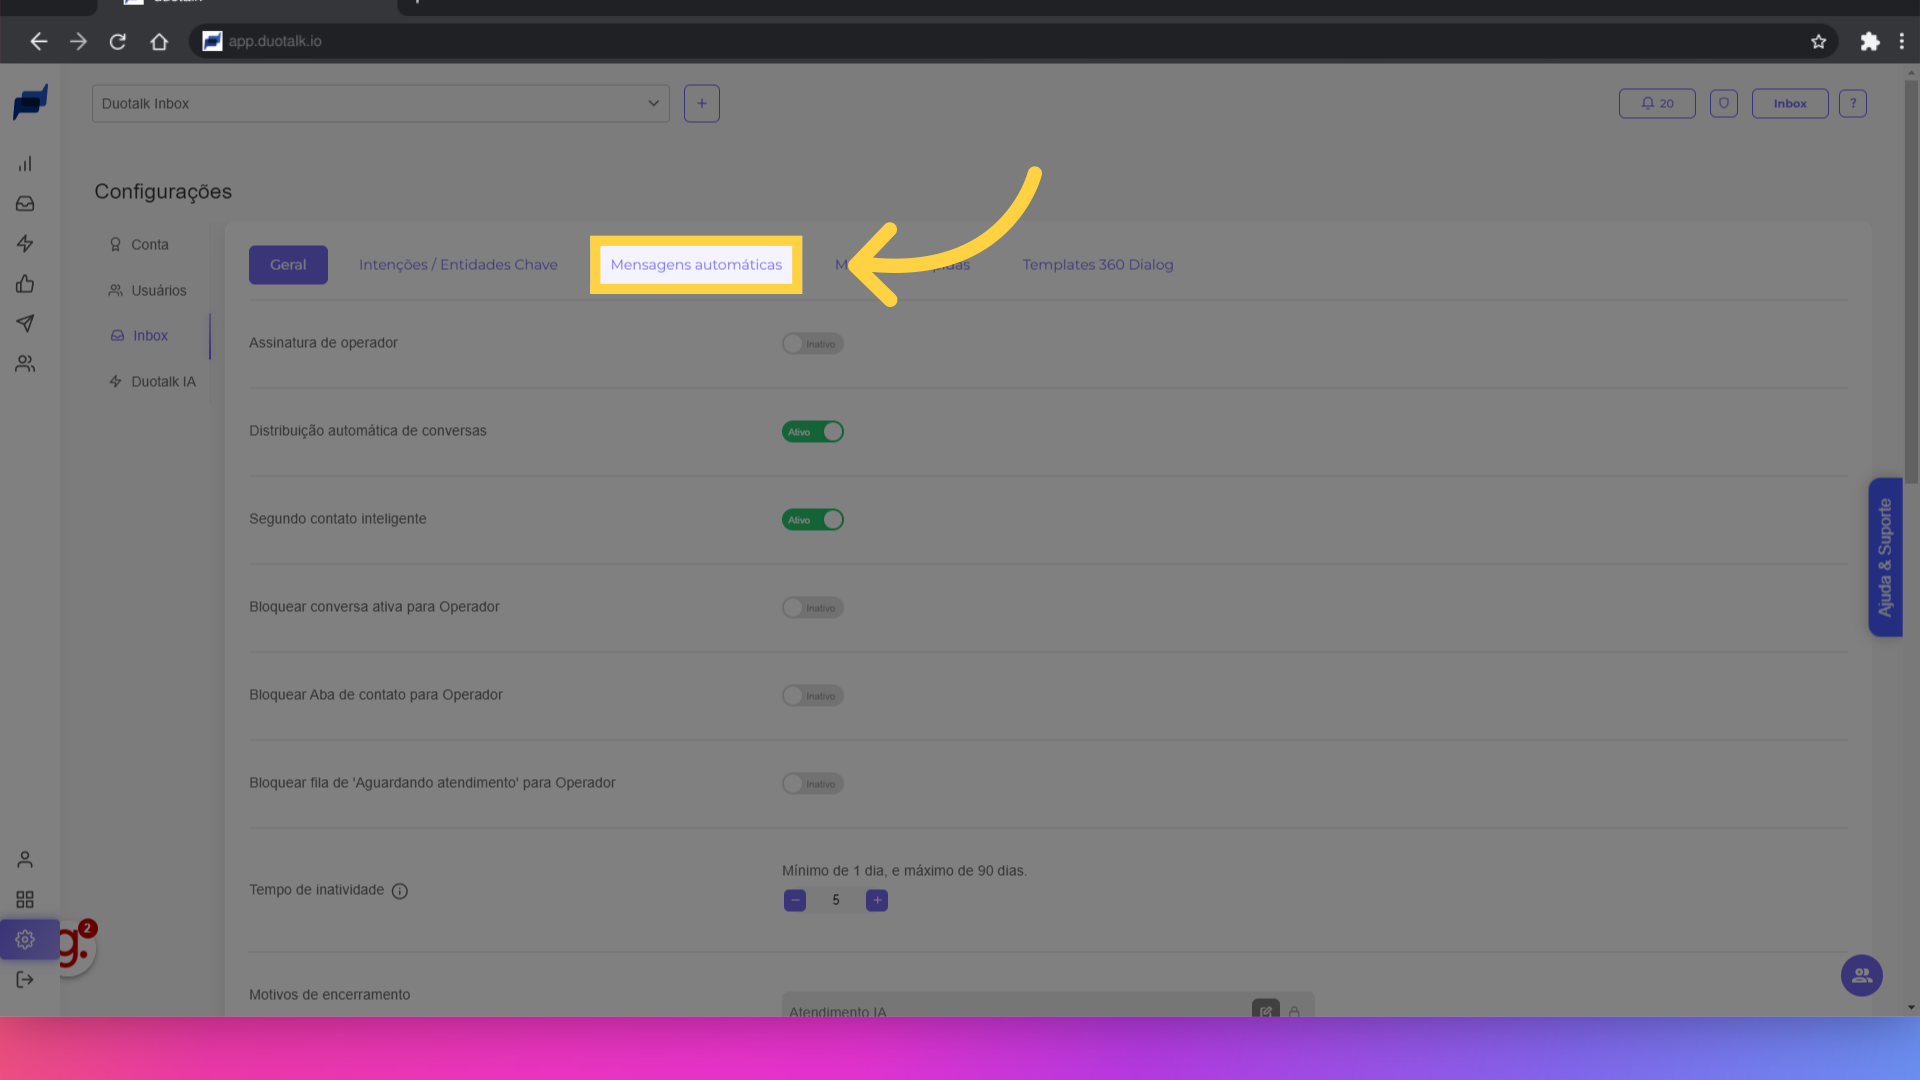Screen dimensions: 1920x1080
Task: Click the grid apps sidebar icon
Action: [25, 900]
